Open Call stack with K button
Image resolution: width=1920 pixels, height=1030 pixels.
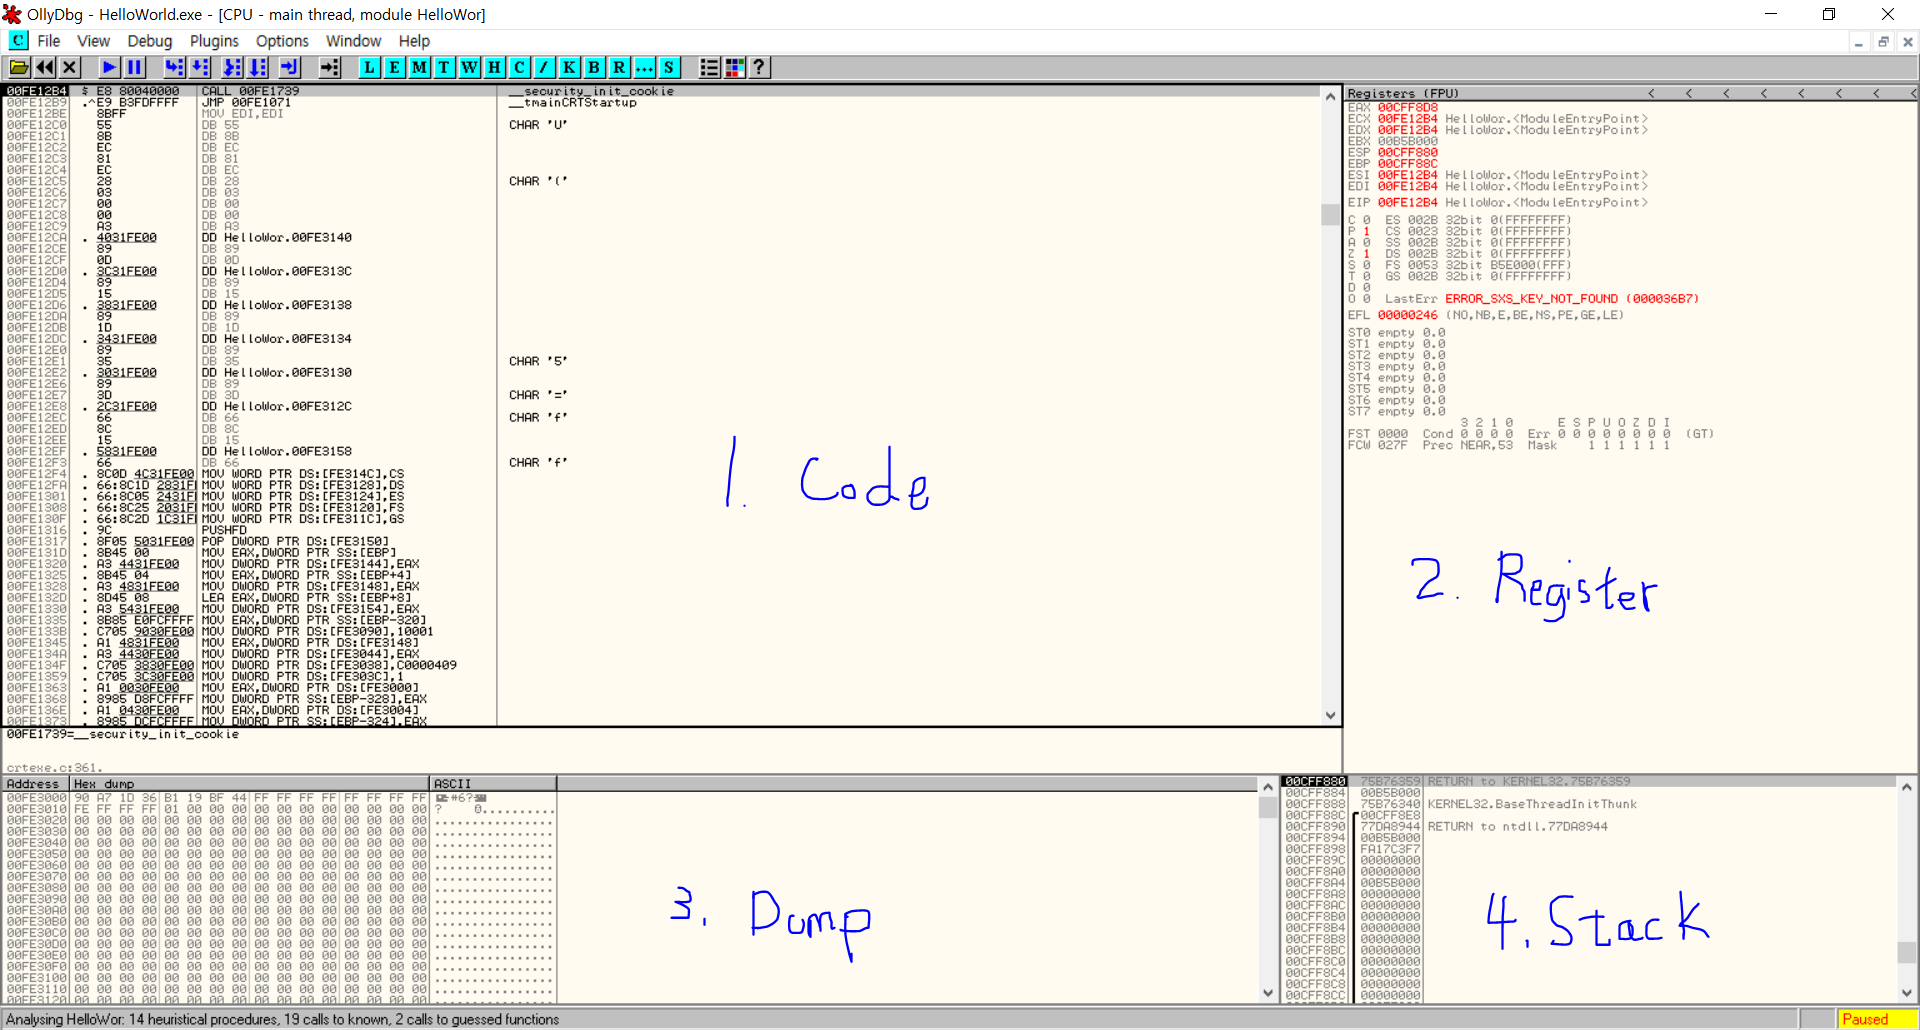pos(570,67)
